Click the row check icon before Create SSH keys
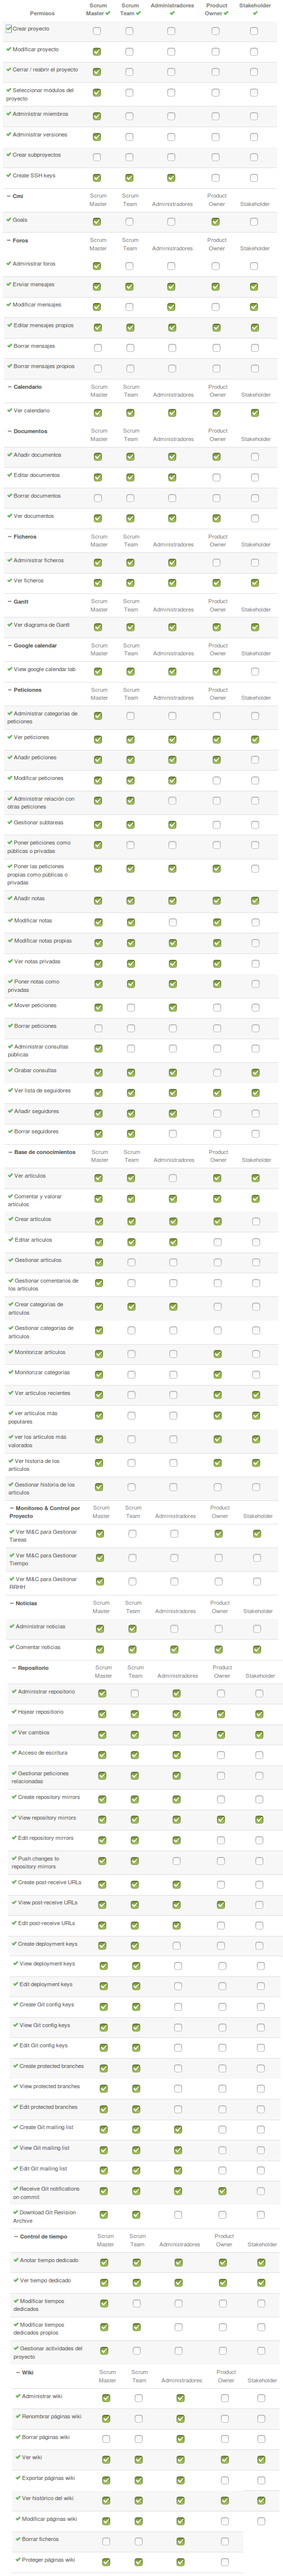 click(x=9, y=175)
